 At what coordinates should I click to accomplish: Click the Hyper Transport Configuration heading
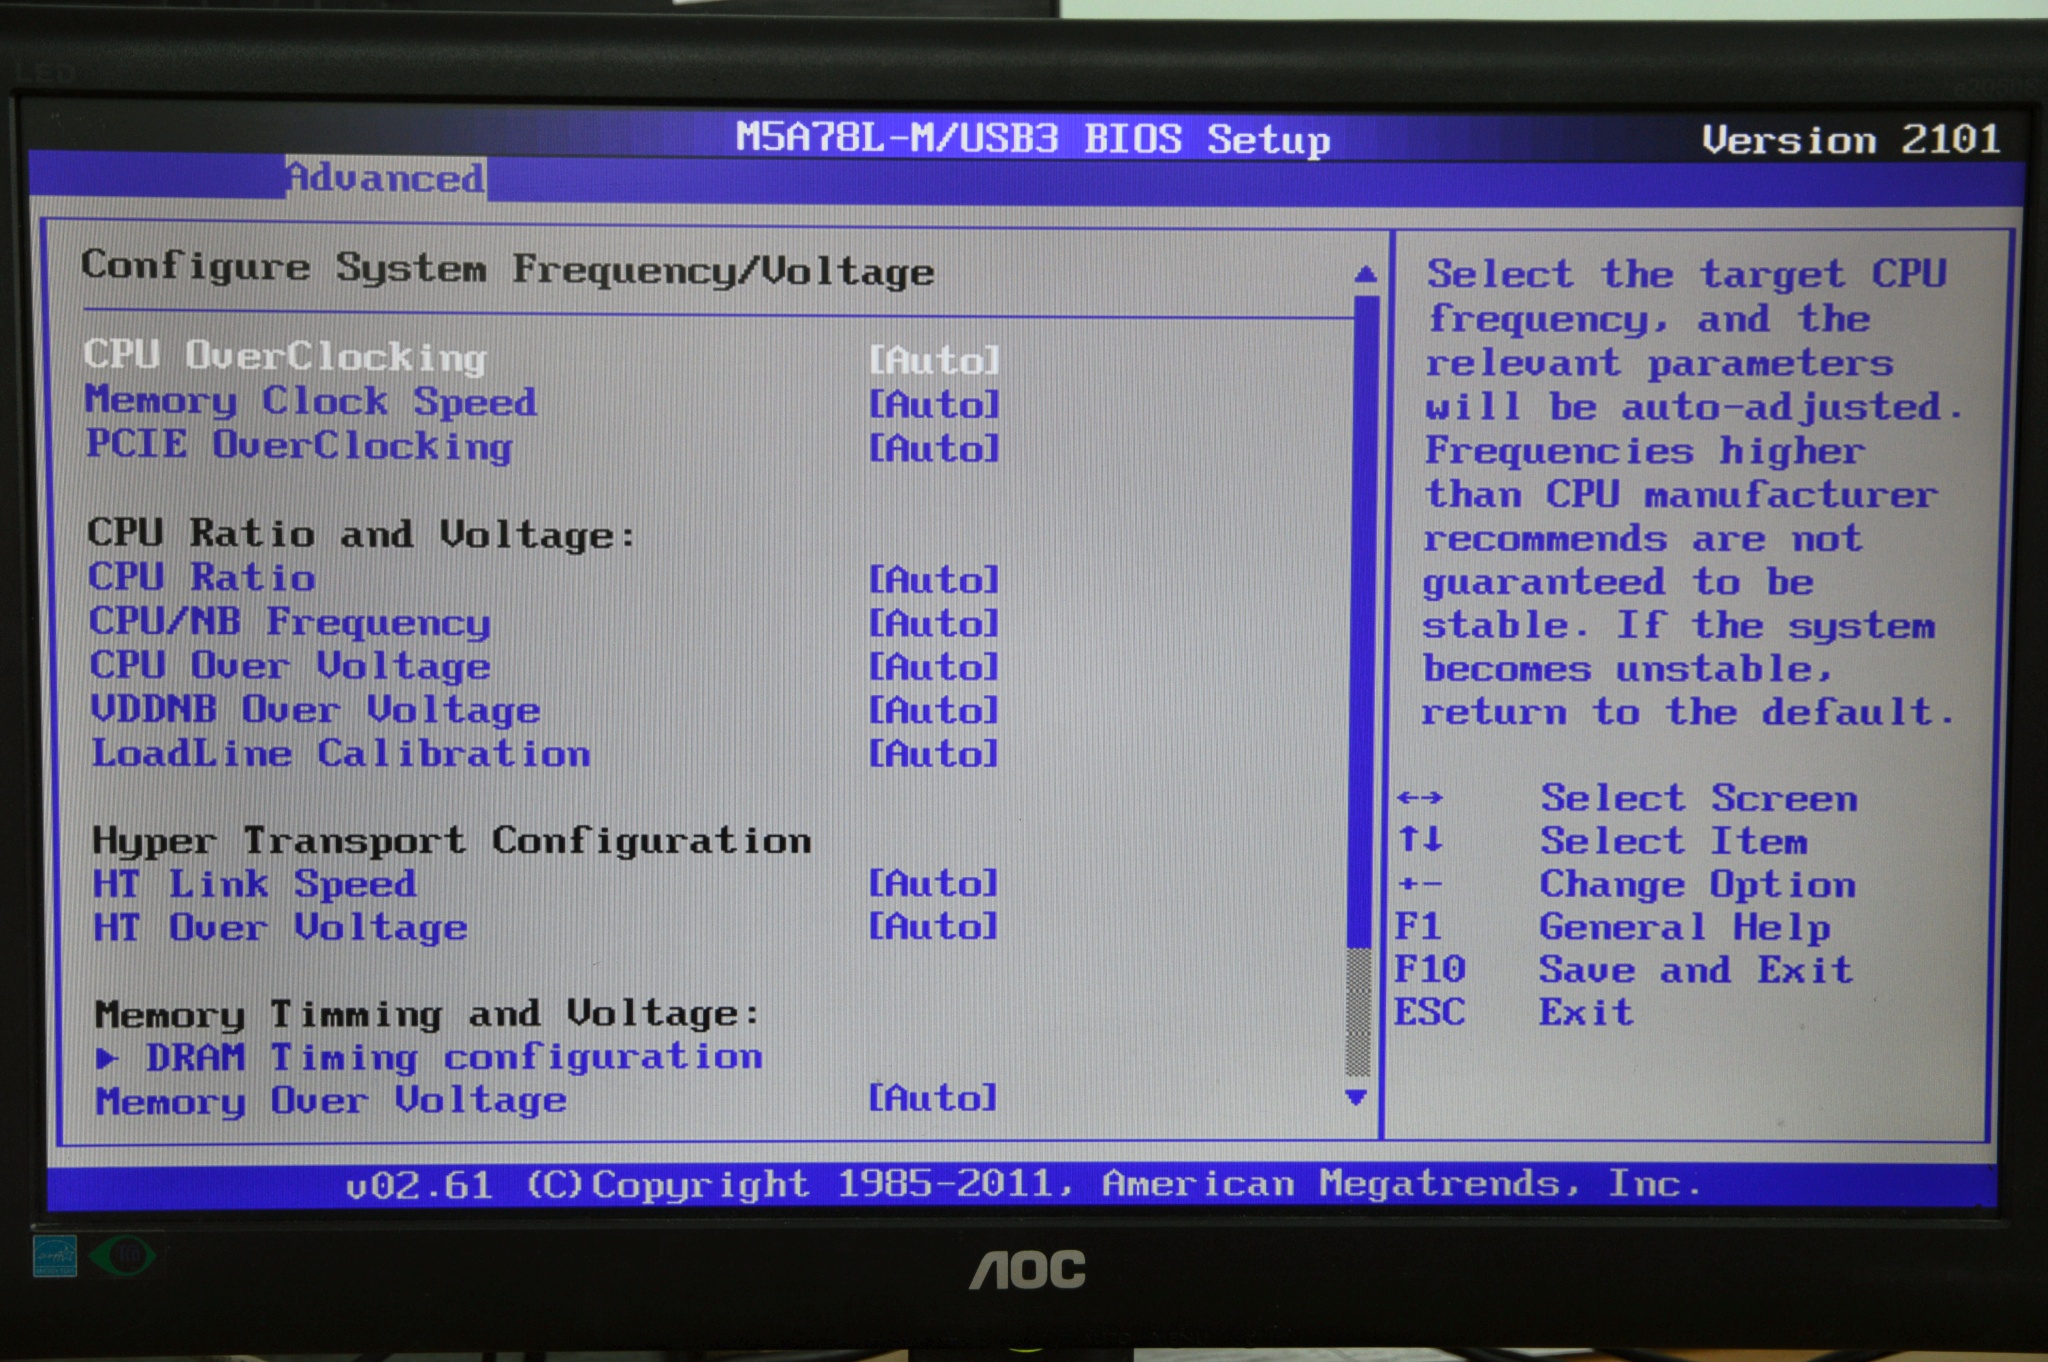click(450, 840)
